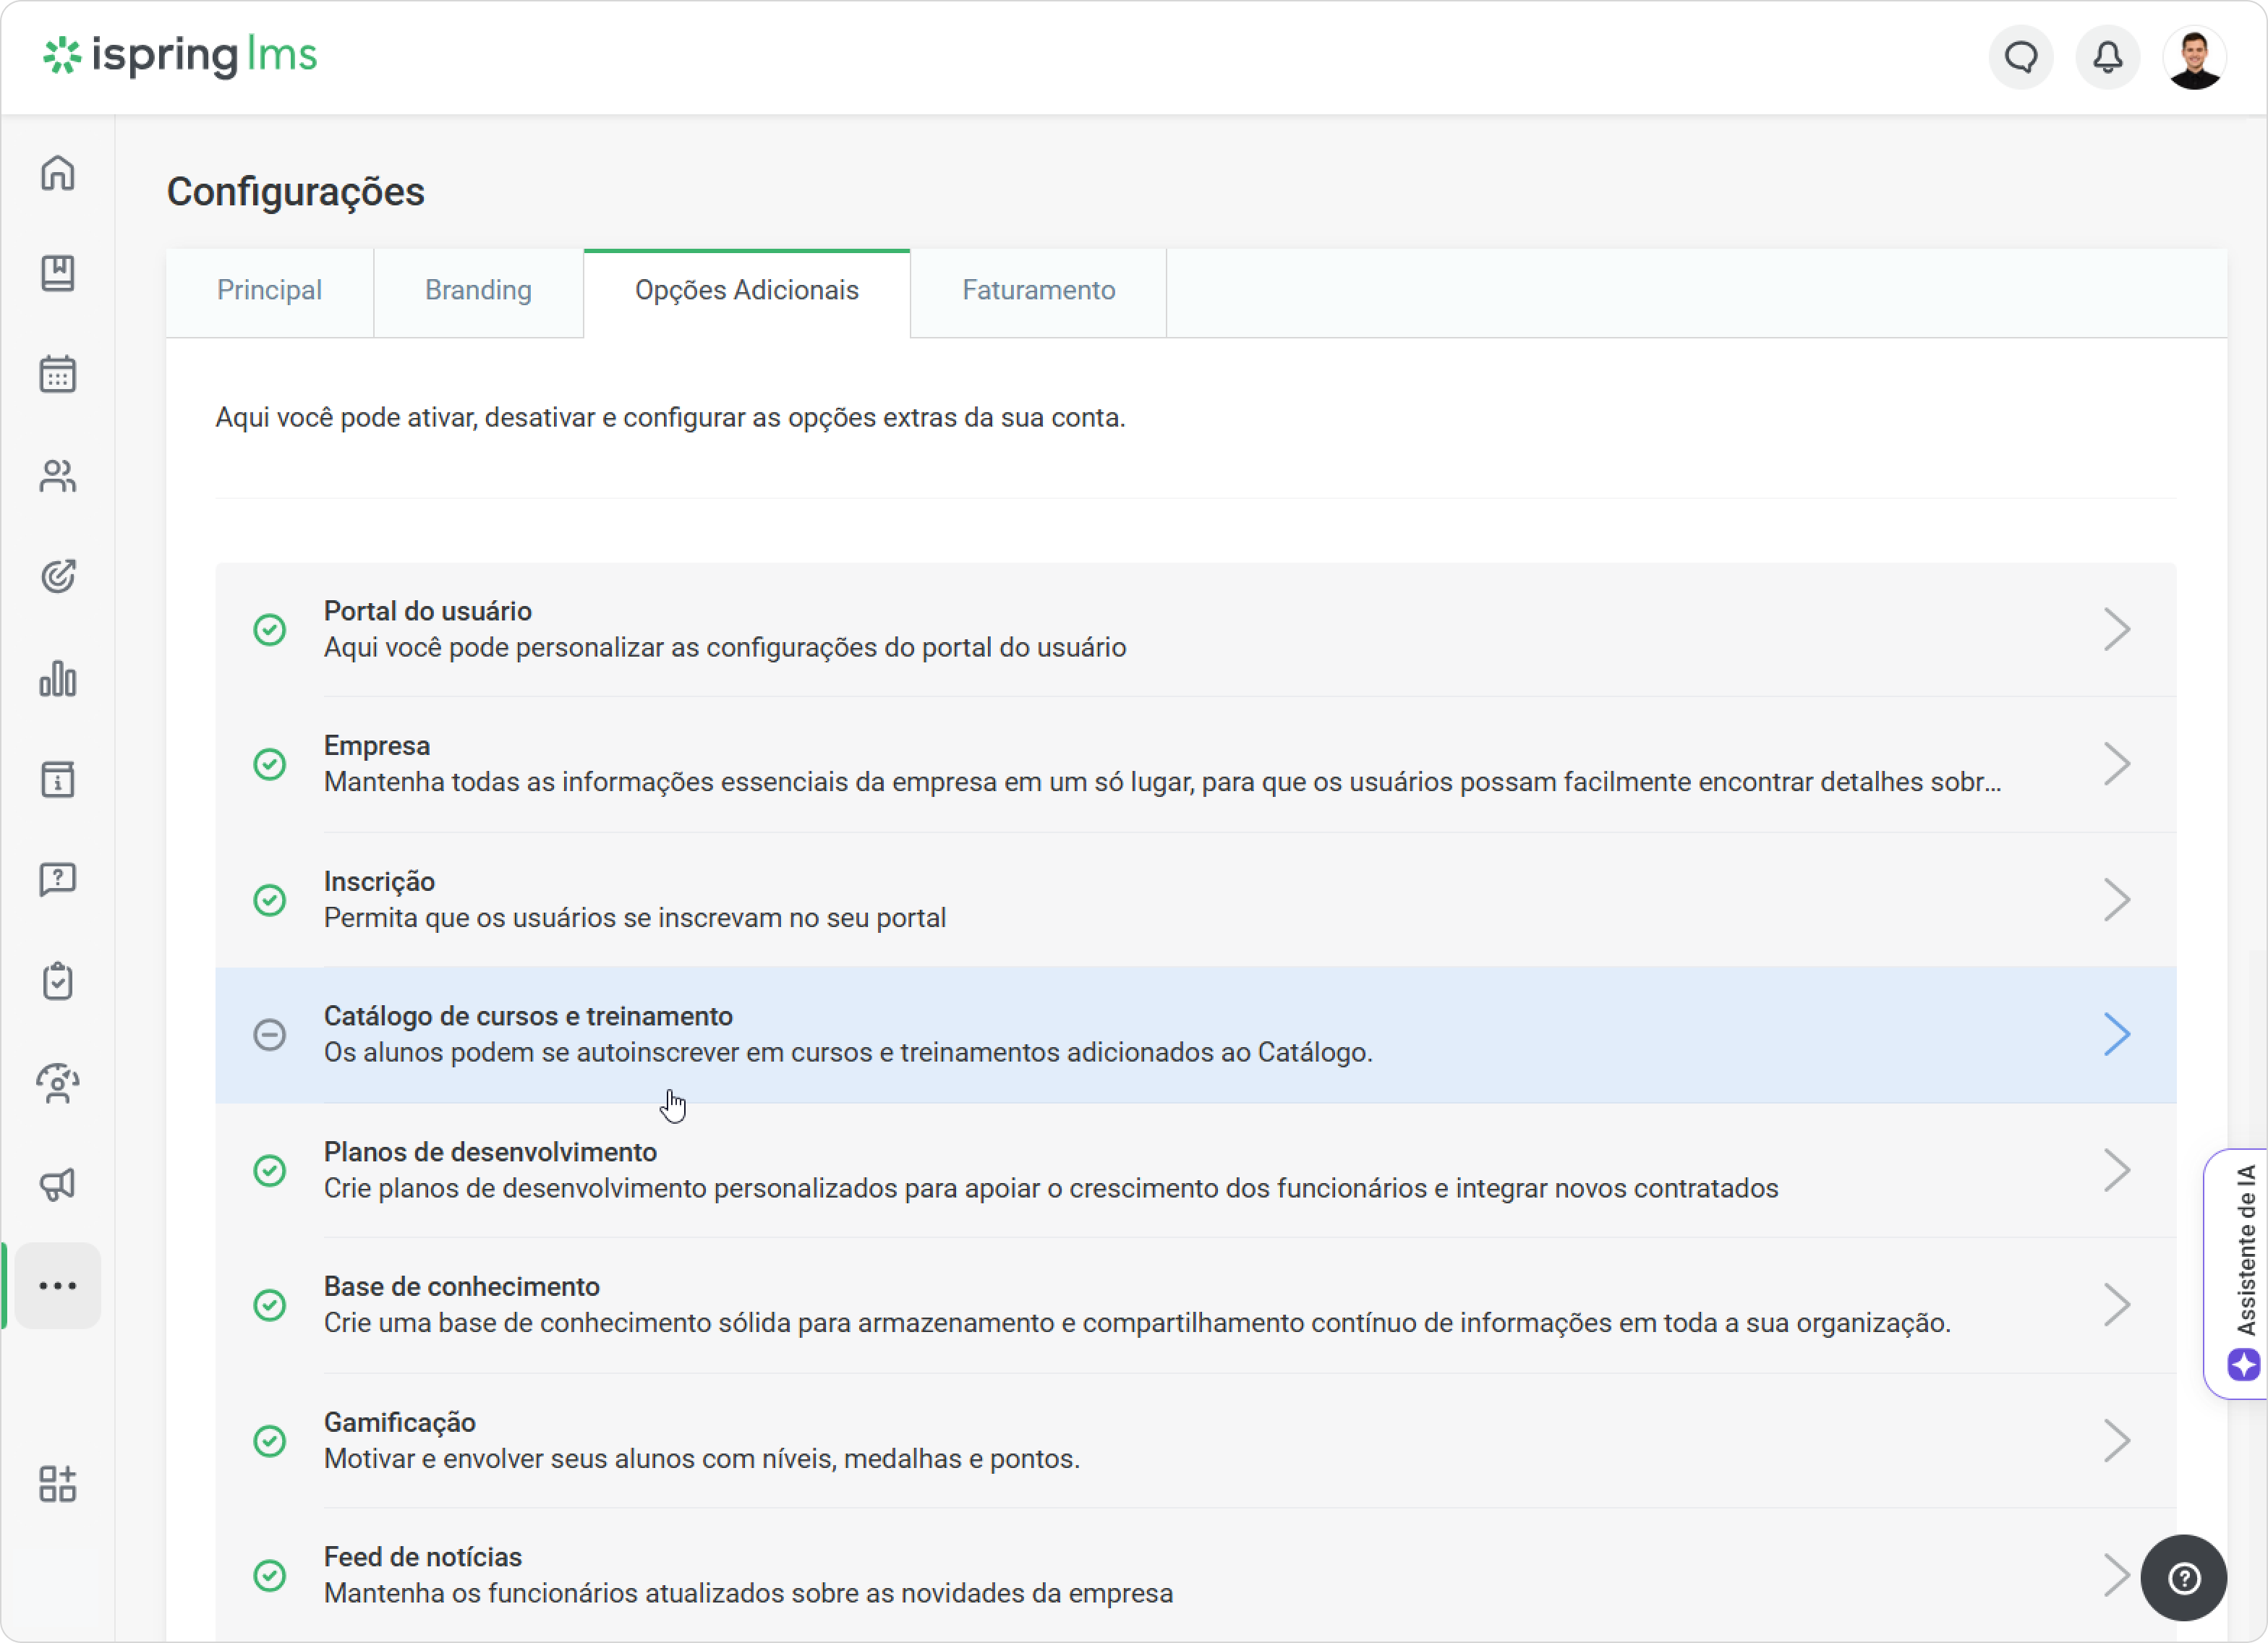The image size is (2268, 1643).
Task: Toggle the disabled Catálogo de cursos status icon
Action: [270, 1035]
